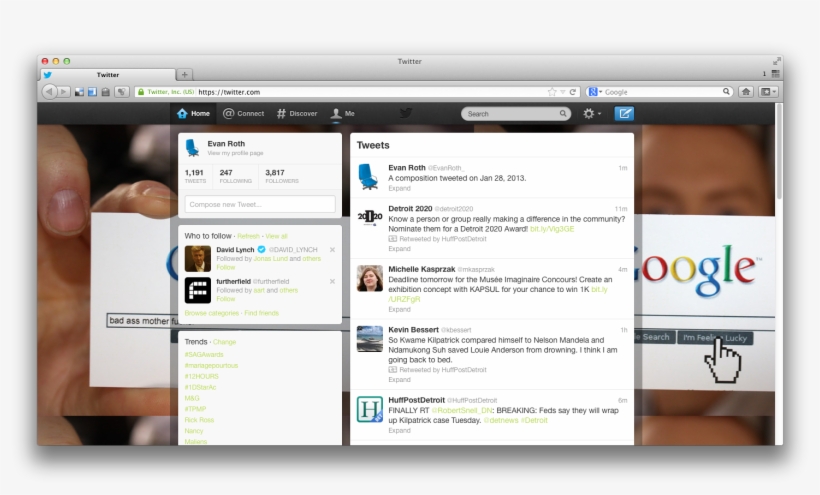Click the Compose new Tweet field
The image size is (820, 495).
pyautogui.click(x=260, y=204)
